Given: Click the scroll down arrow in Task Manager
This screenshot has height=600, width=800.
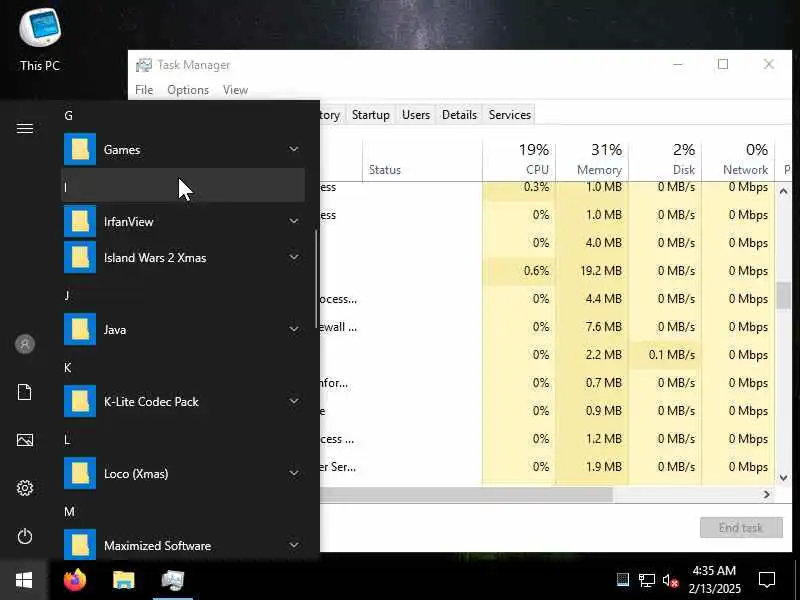Looking at the screenshot, I should pyautogui.click(x=784, y=478).
